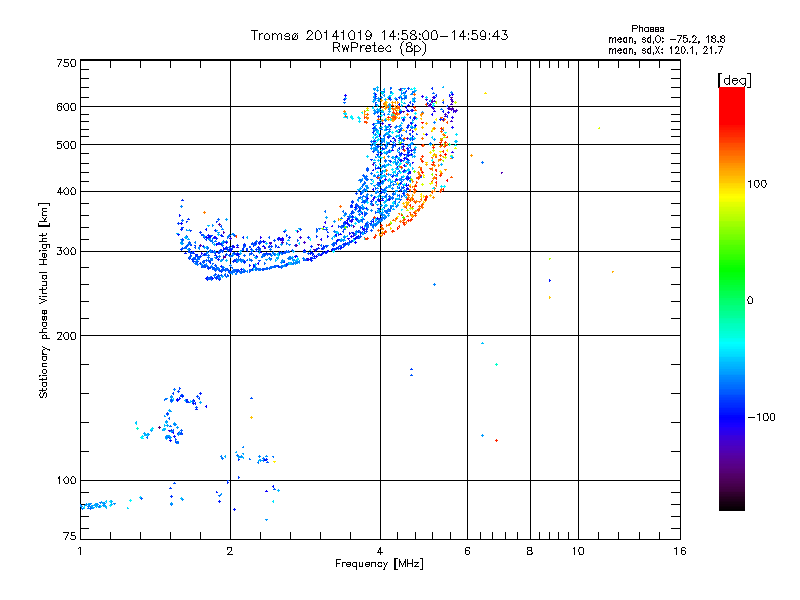Click the 'Stationary phase Virtual Height [km]' axis label
The image size is (800, 600).
tap(44, 300)
